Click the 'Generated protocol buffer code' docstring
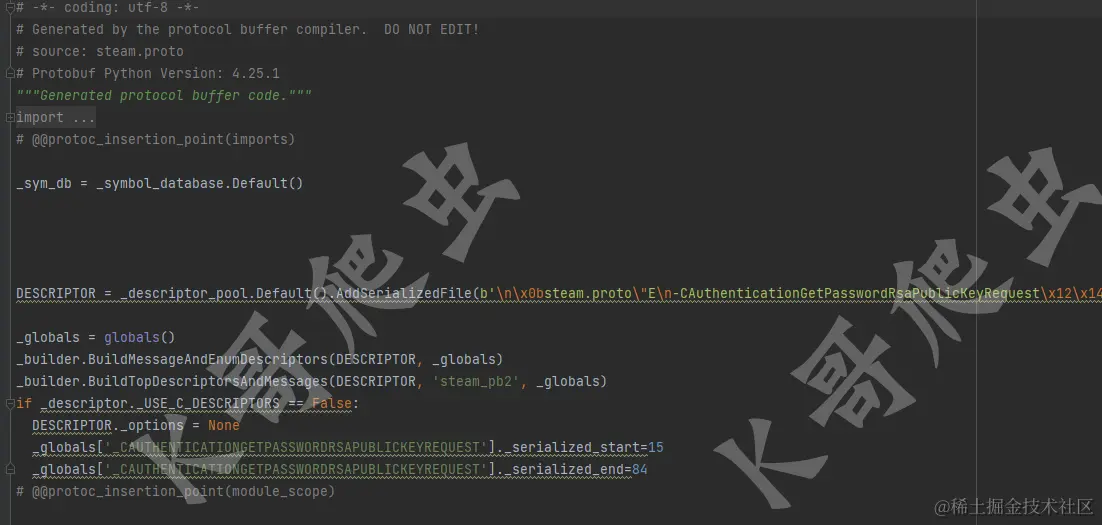Screen dimensions: 1102x525 point(164,96)
